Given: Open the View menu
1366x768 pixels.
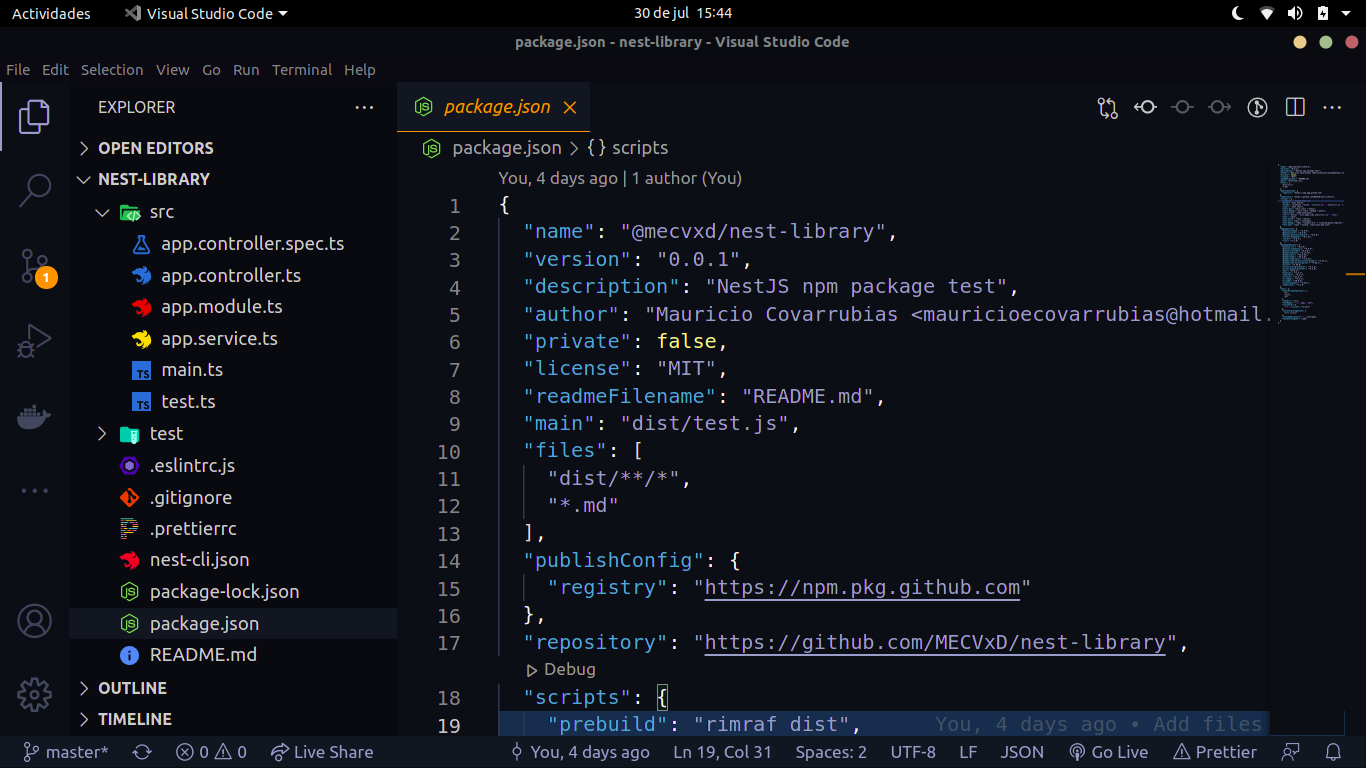Looking at the screenshot, I should click(172, 70).
